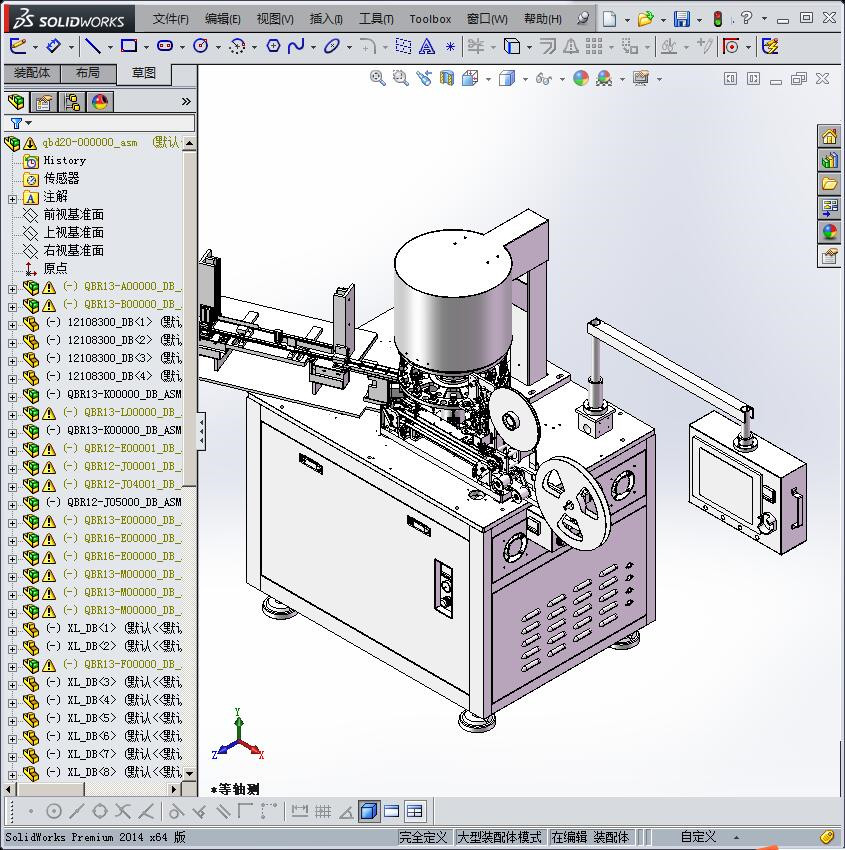Click Zoom to Area magnifier icon
This screenshot has width=845, height=850.
click(x=401, y=79)
